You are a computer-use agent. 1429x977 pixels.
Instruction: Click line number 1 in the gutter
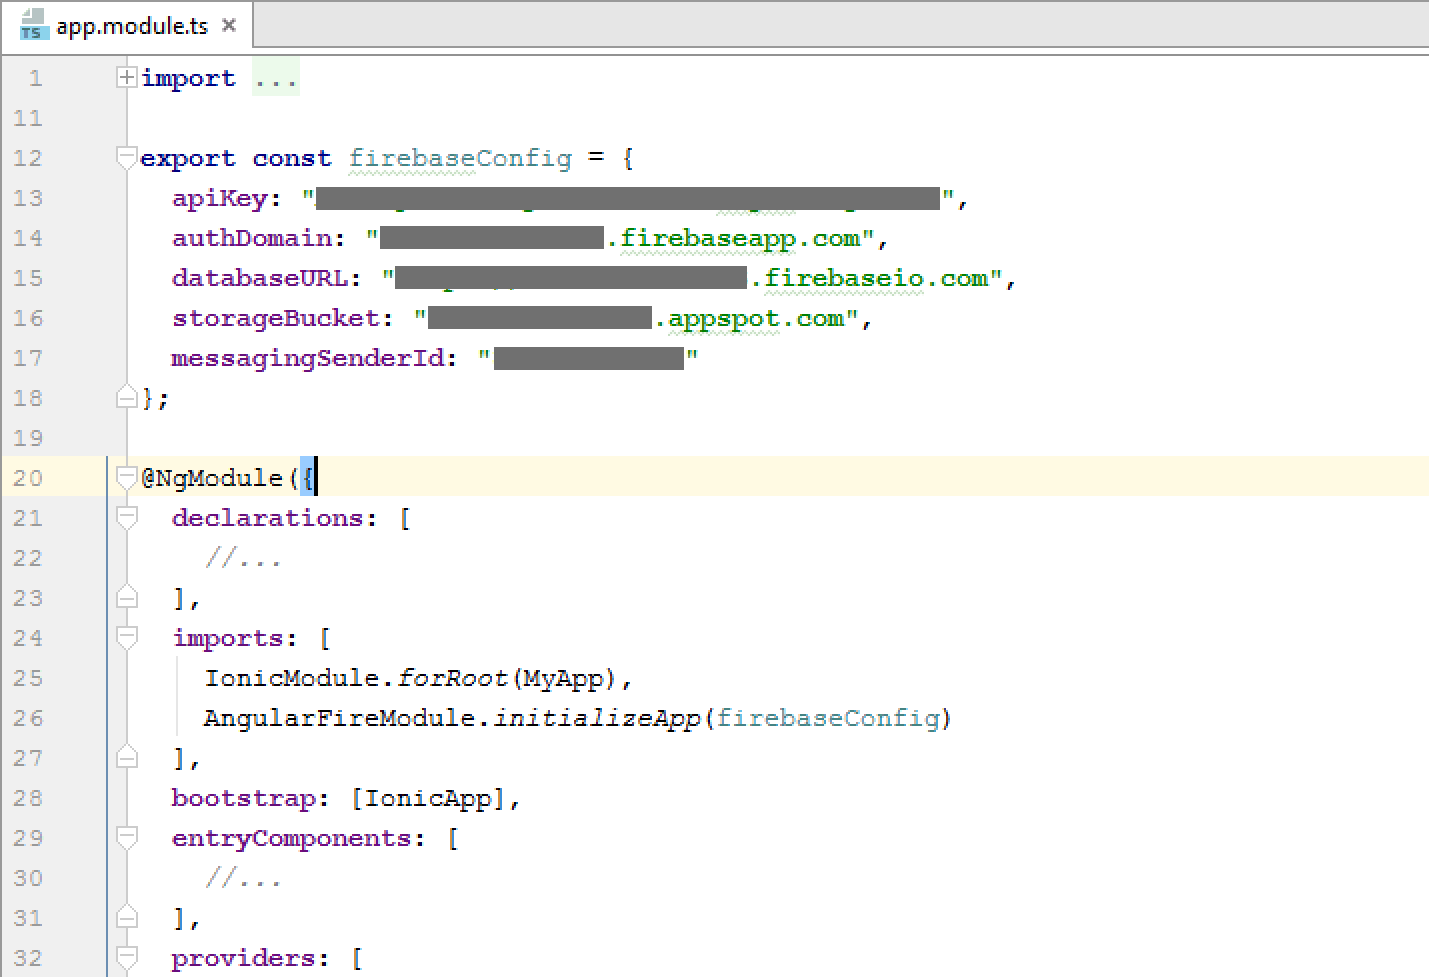click(x=36, y=78)
